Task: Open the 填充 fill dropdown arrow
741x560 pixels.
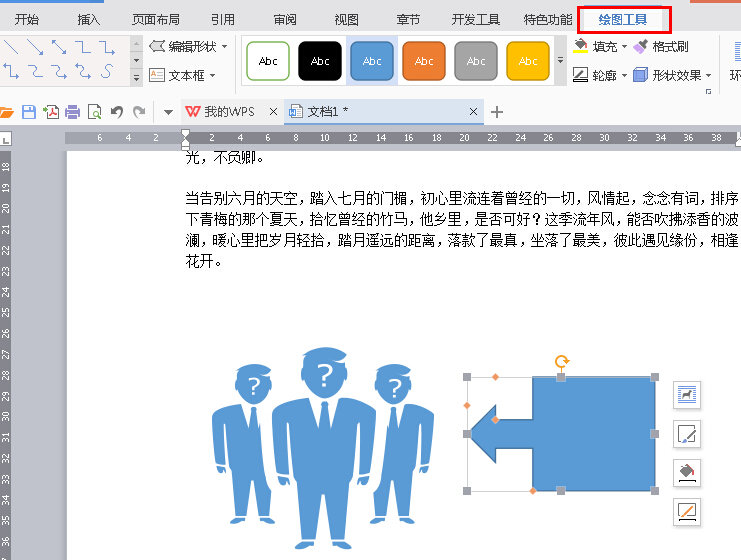Action: (x=624, y=47)
